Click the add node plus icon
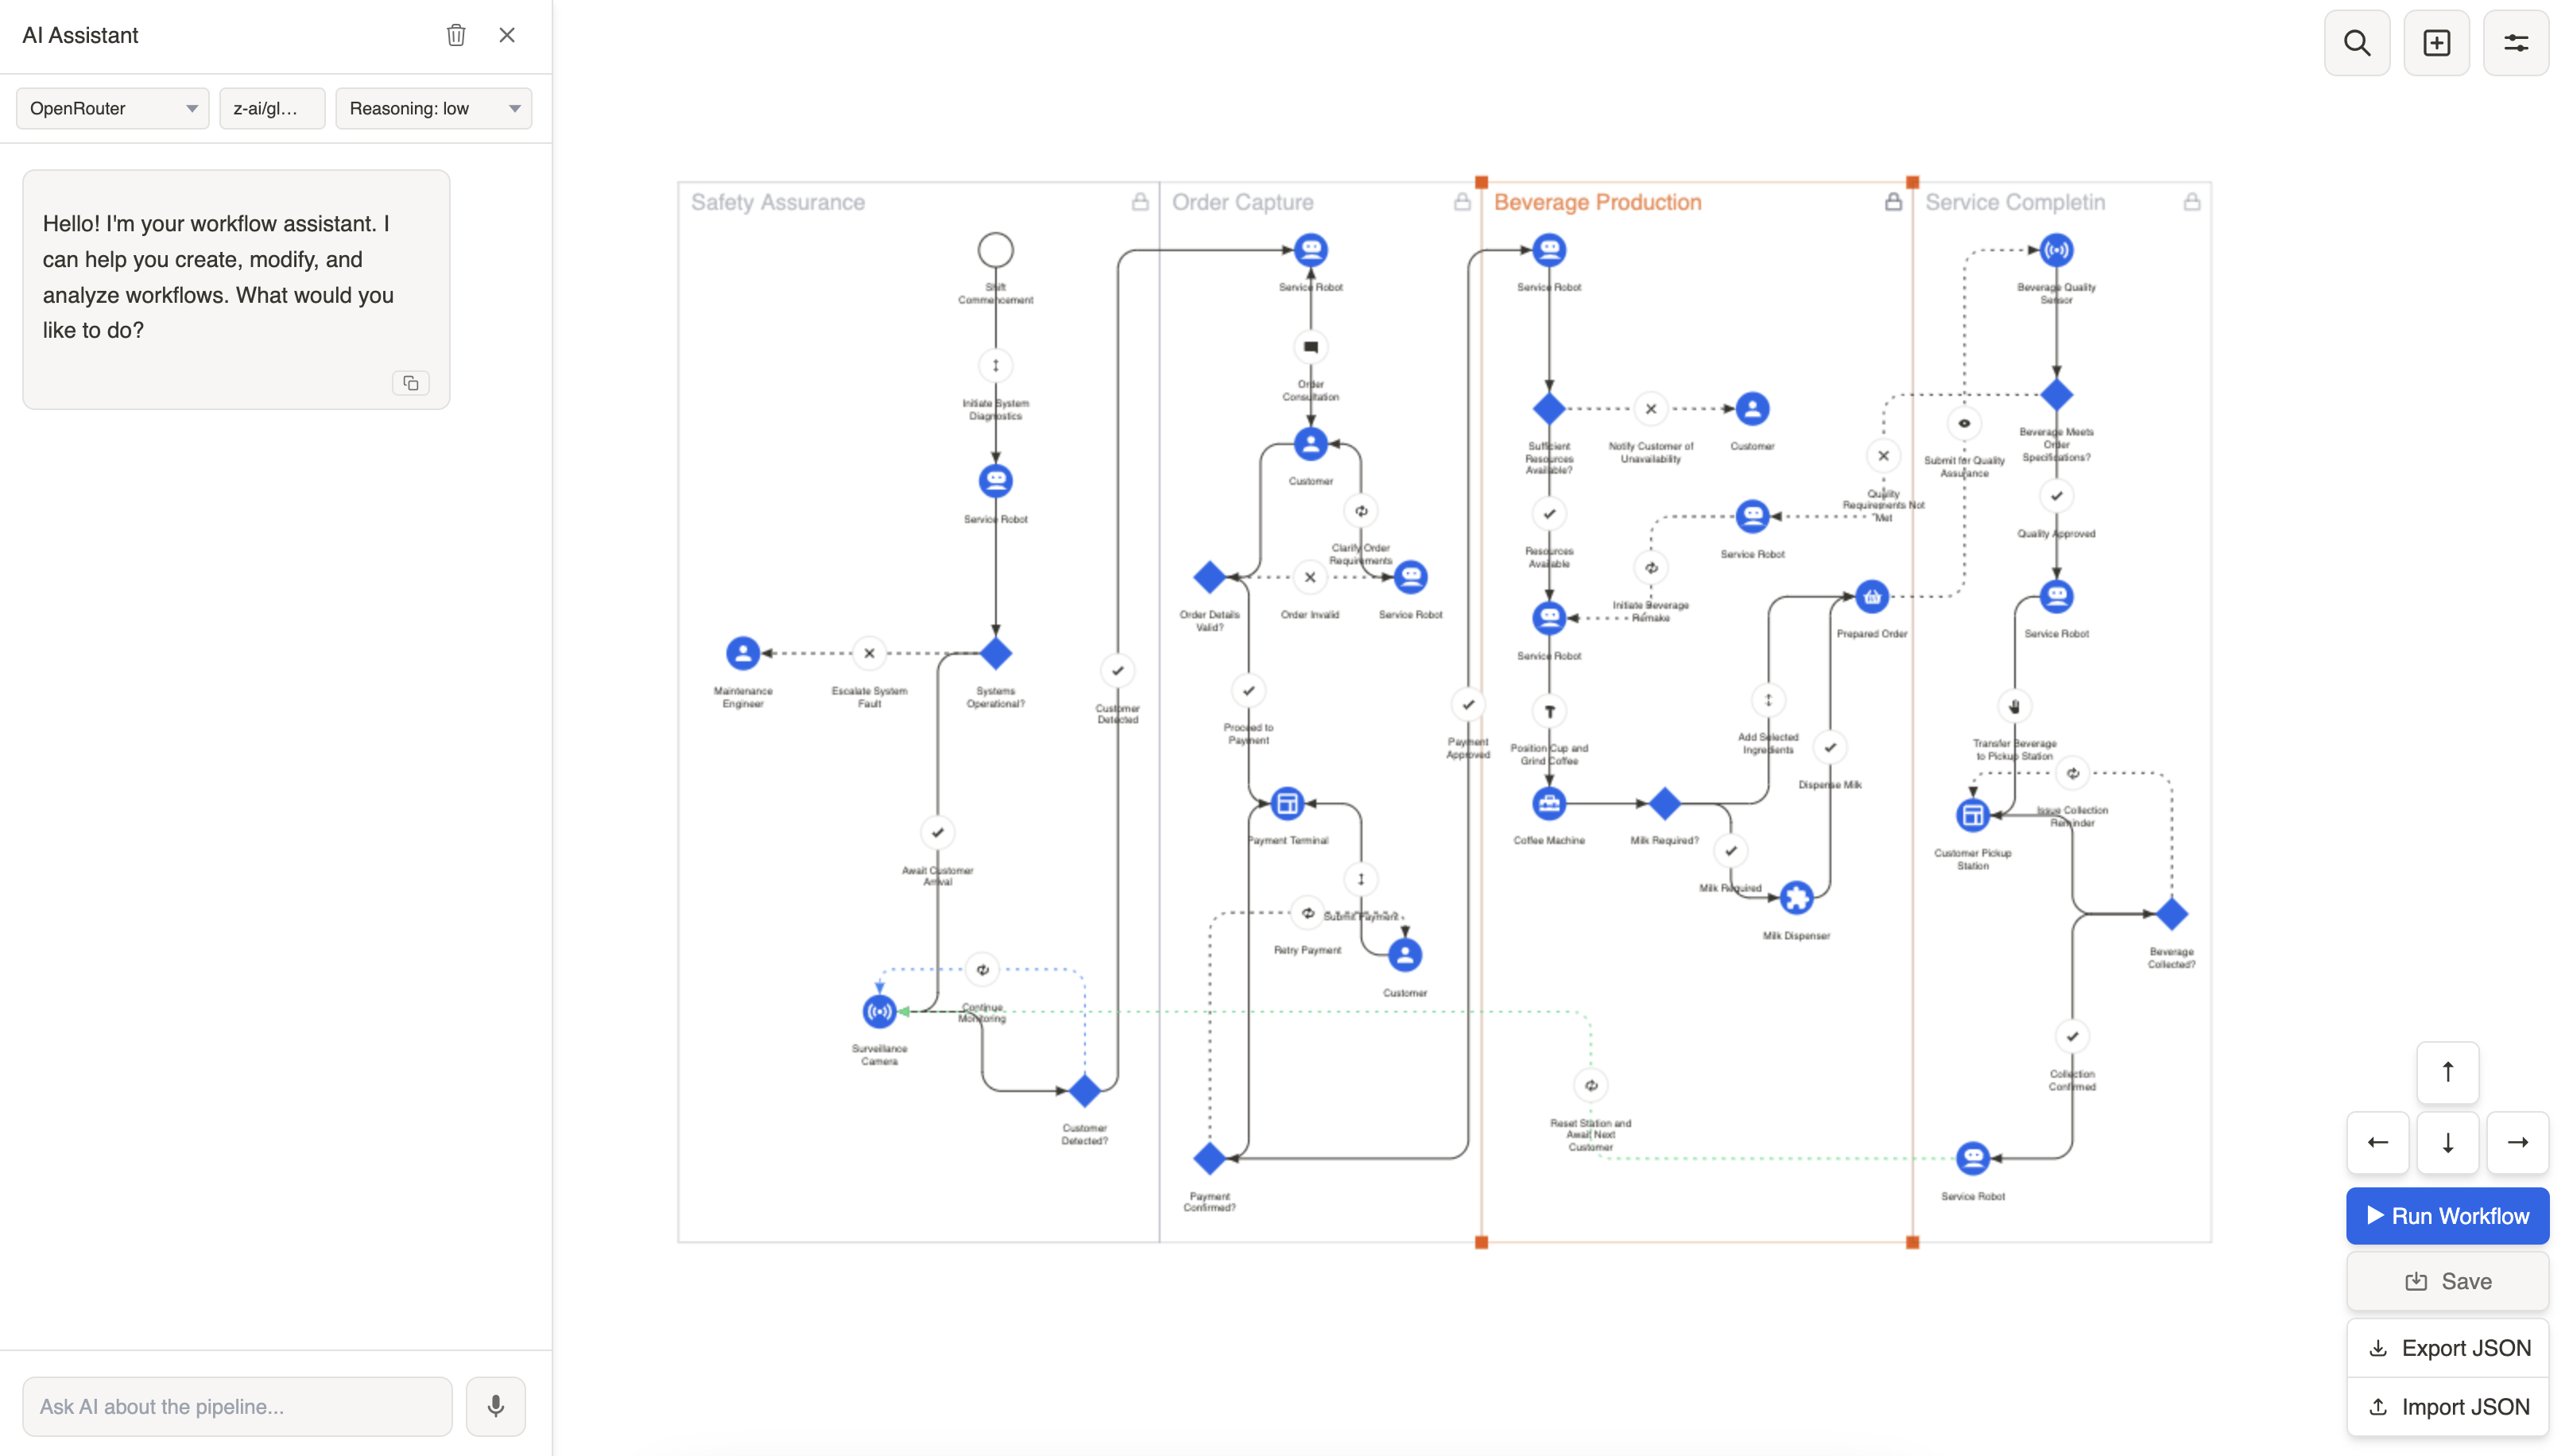This screenshot has height=1456, width=2569. point(2437,43)
